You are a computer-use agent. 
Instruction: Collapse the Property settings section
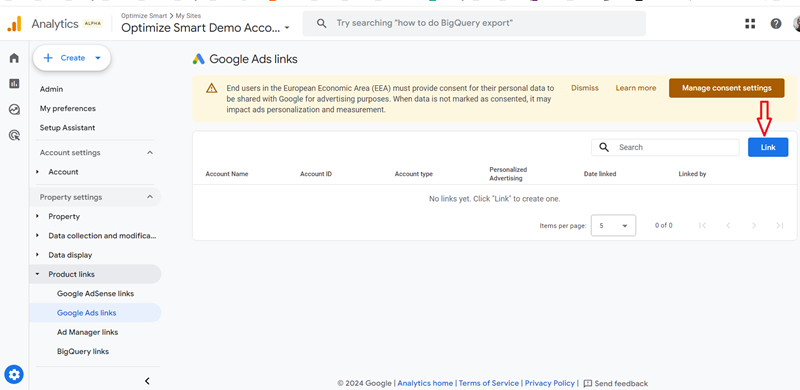pos(149,197)
